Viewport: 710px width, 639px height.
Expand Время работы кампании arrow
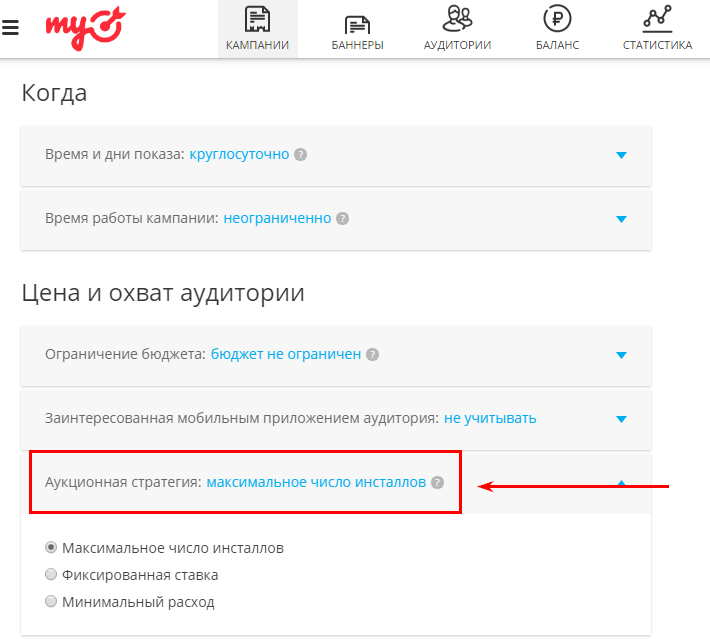[621, 219]
